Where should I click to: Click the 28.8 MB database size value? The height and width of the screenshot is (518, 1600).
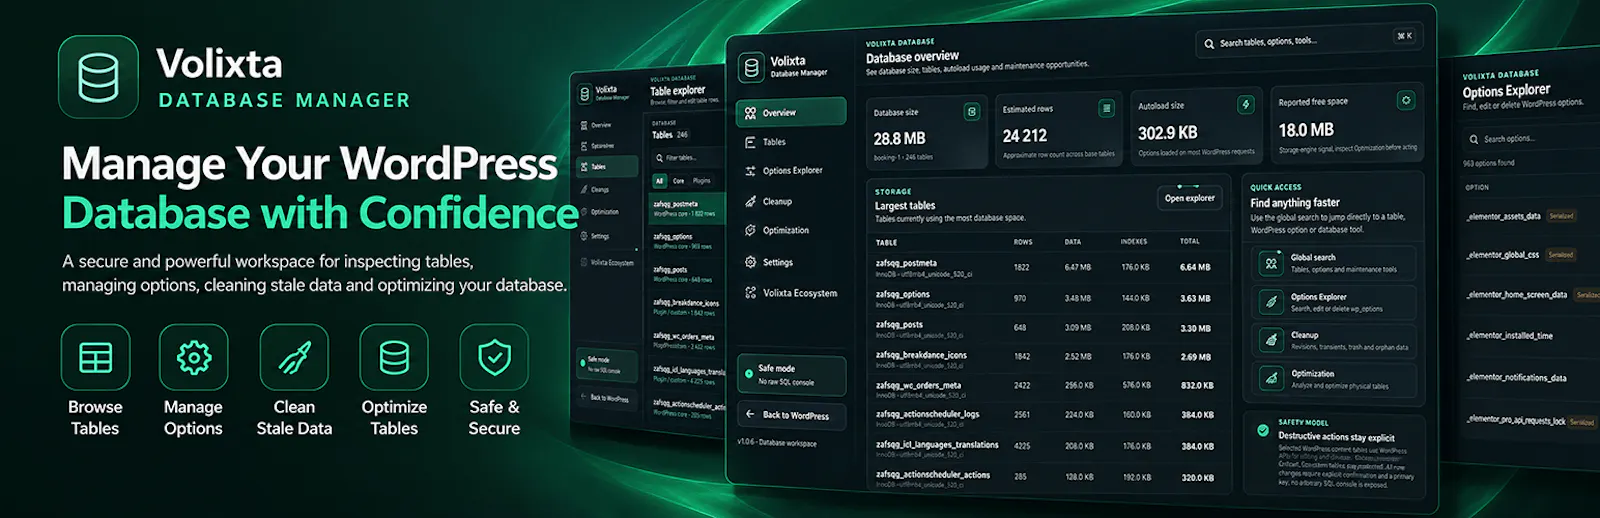tap(899, 139)
